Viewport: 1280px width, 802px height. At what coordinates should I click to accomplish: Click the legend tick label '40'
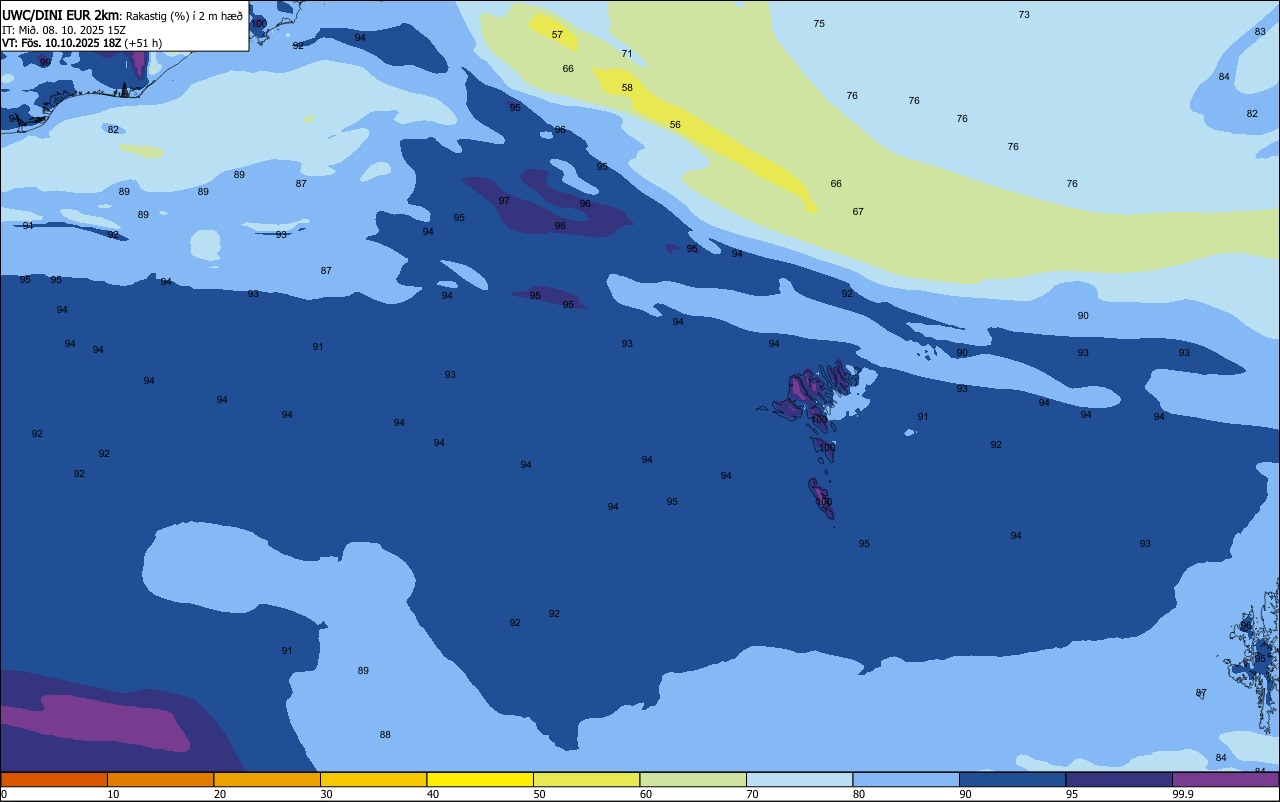433,794
